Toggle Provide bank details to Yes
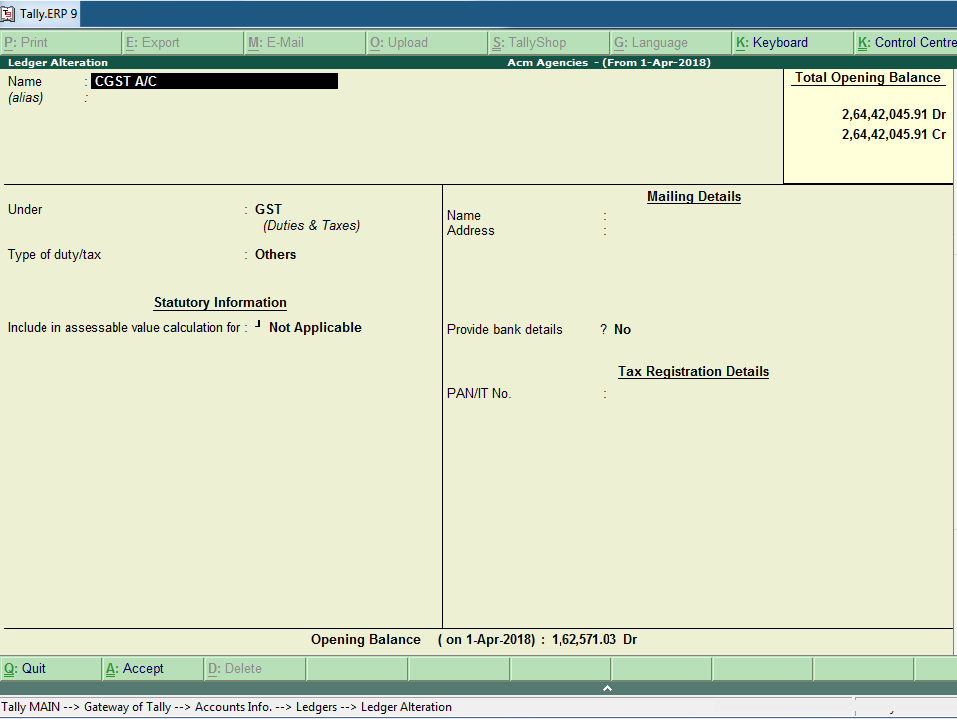The width and height of the screenshot is (957, 719). click(622, 328)
